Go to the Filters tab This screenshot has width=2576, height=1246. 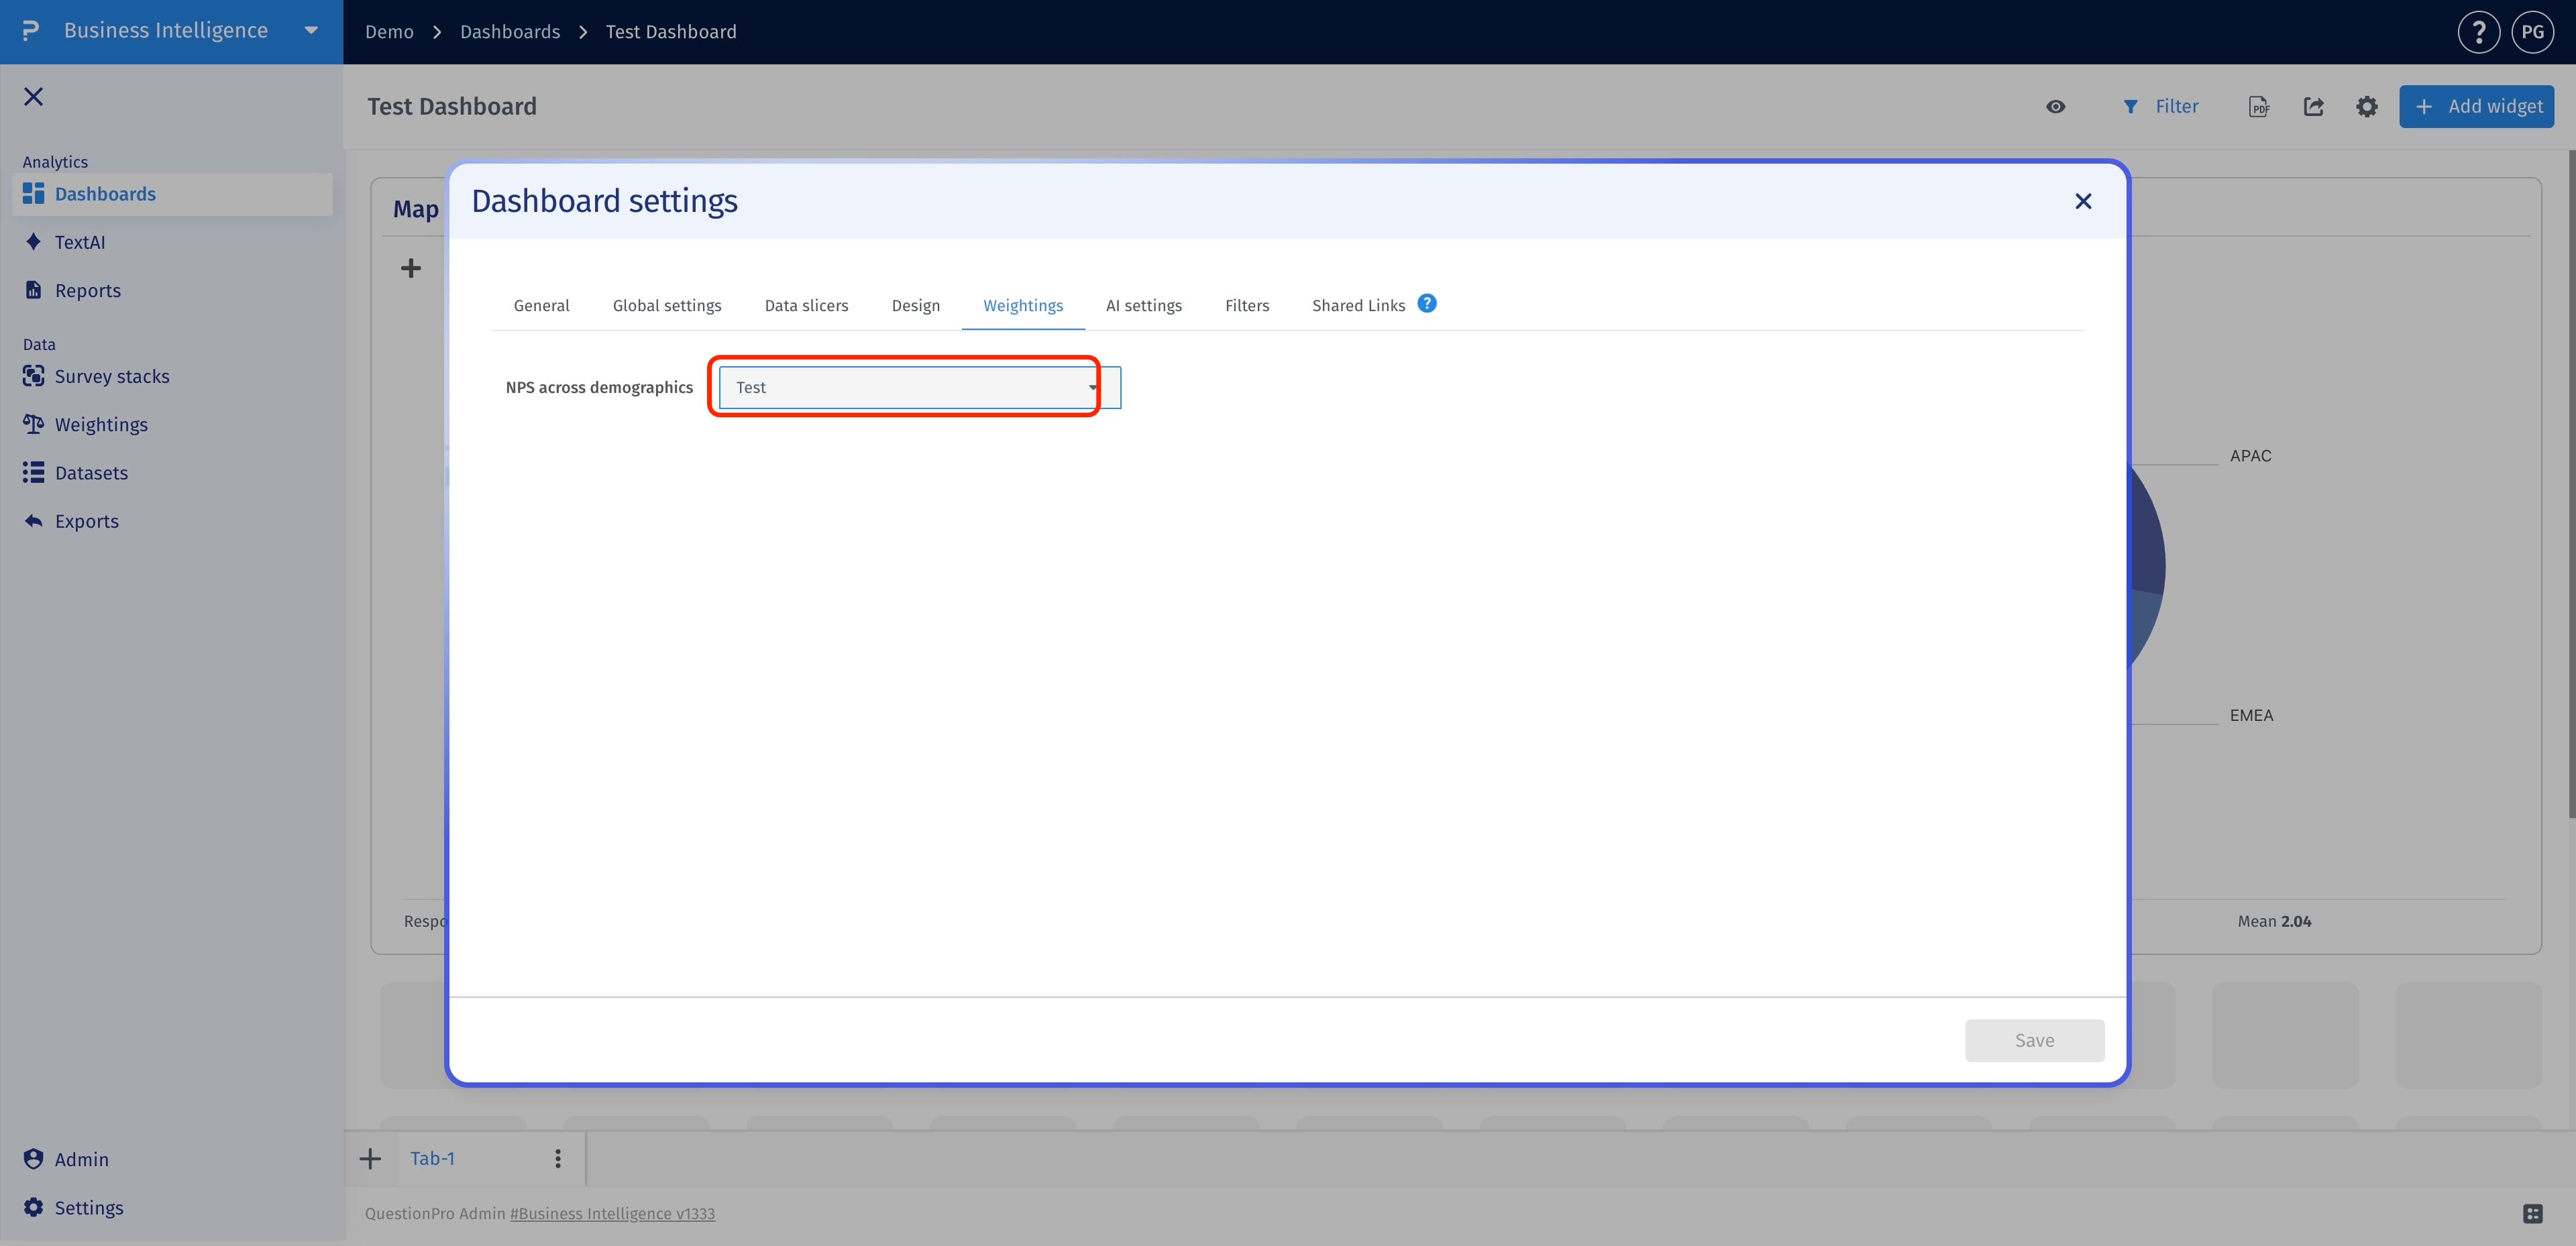1246,305
